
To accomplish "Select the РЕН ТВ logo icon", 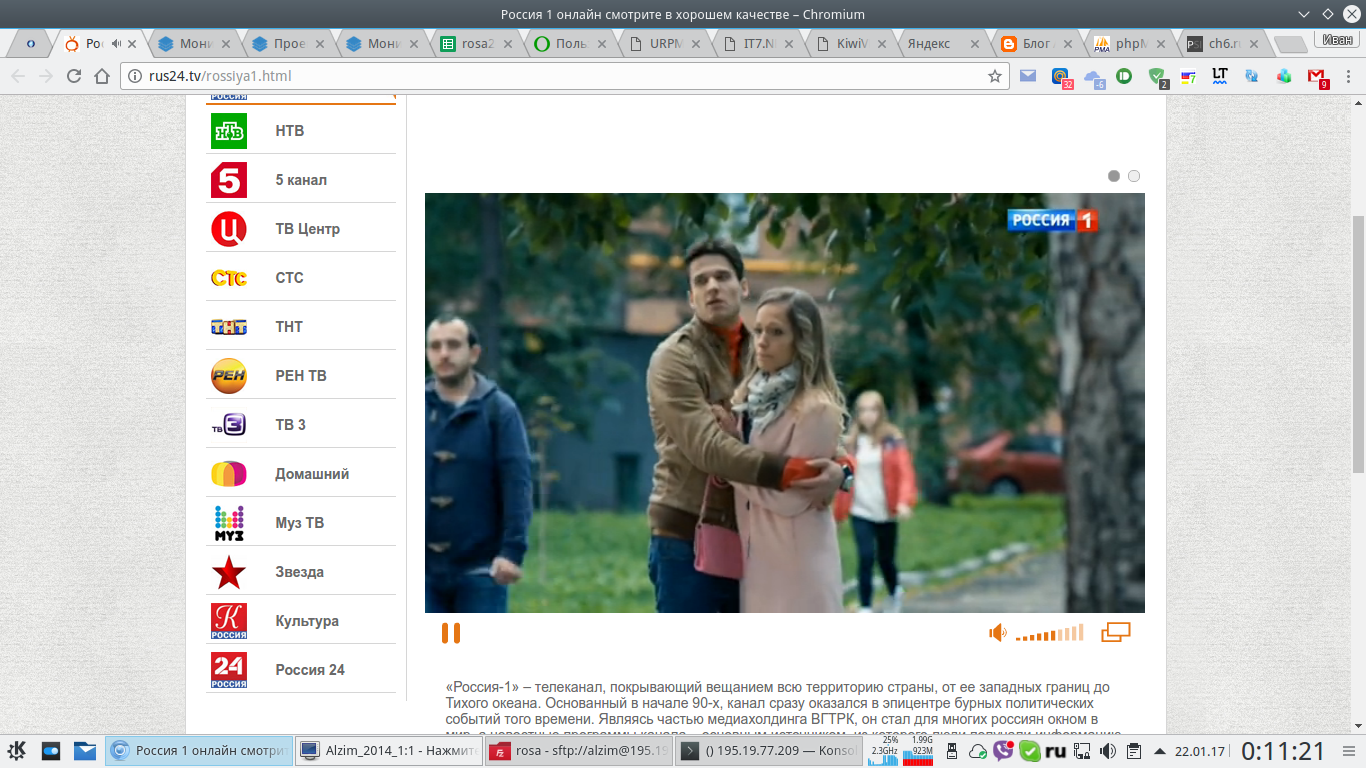I will (x=229, y=376).
